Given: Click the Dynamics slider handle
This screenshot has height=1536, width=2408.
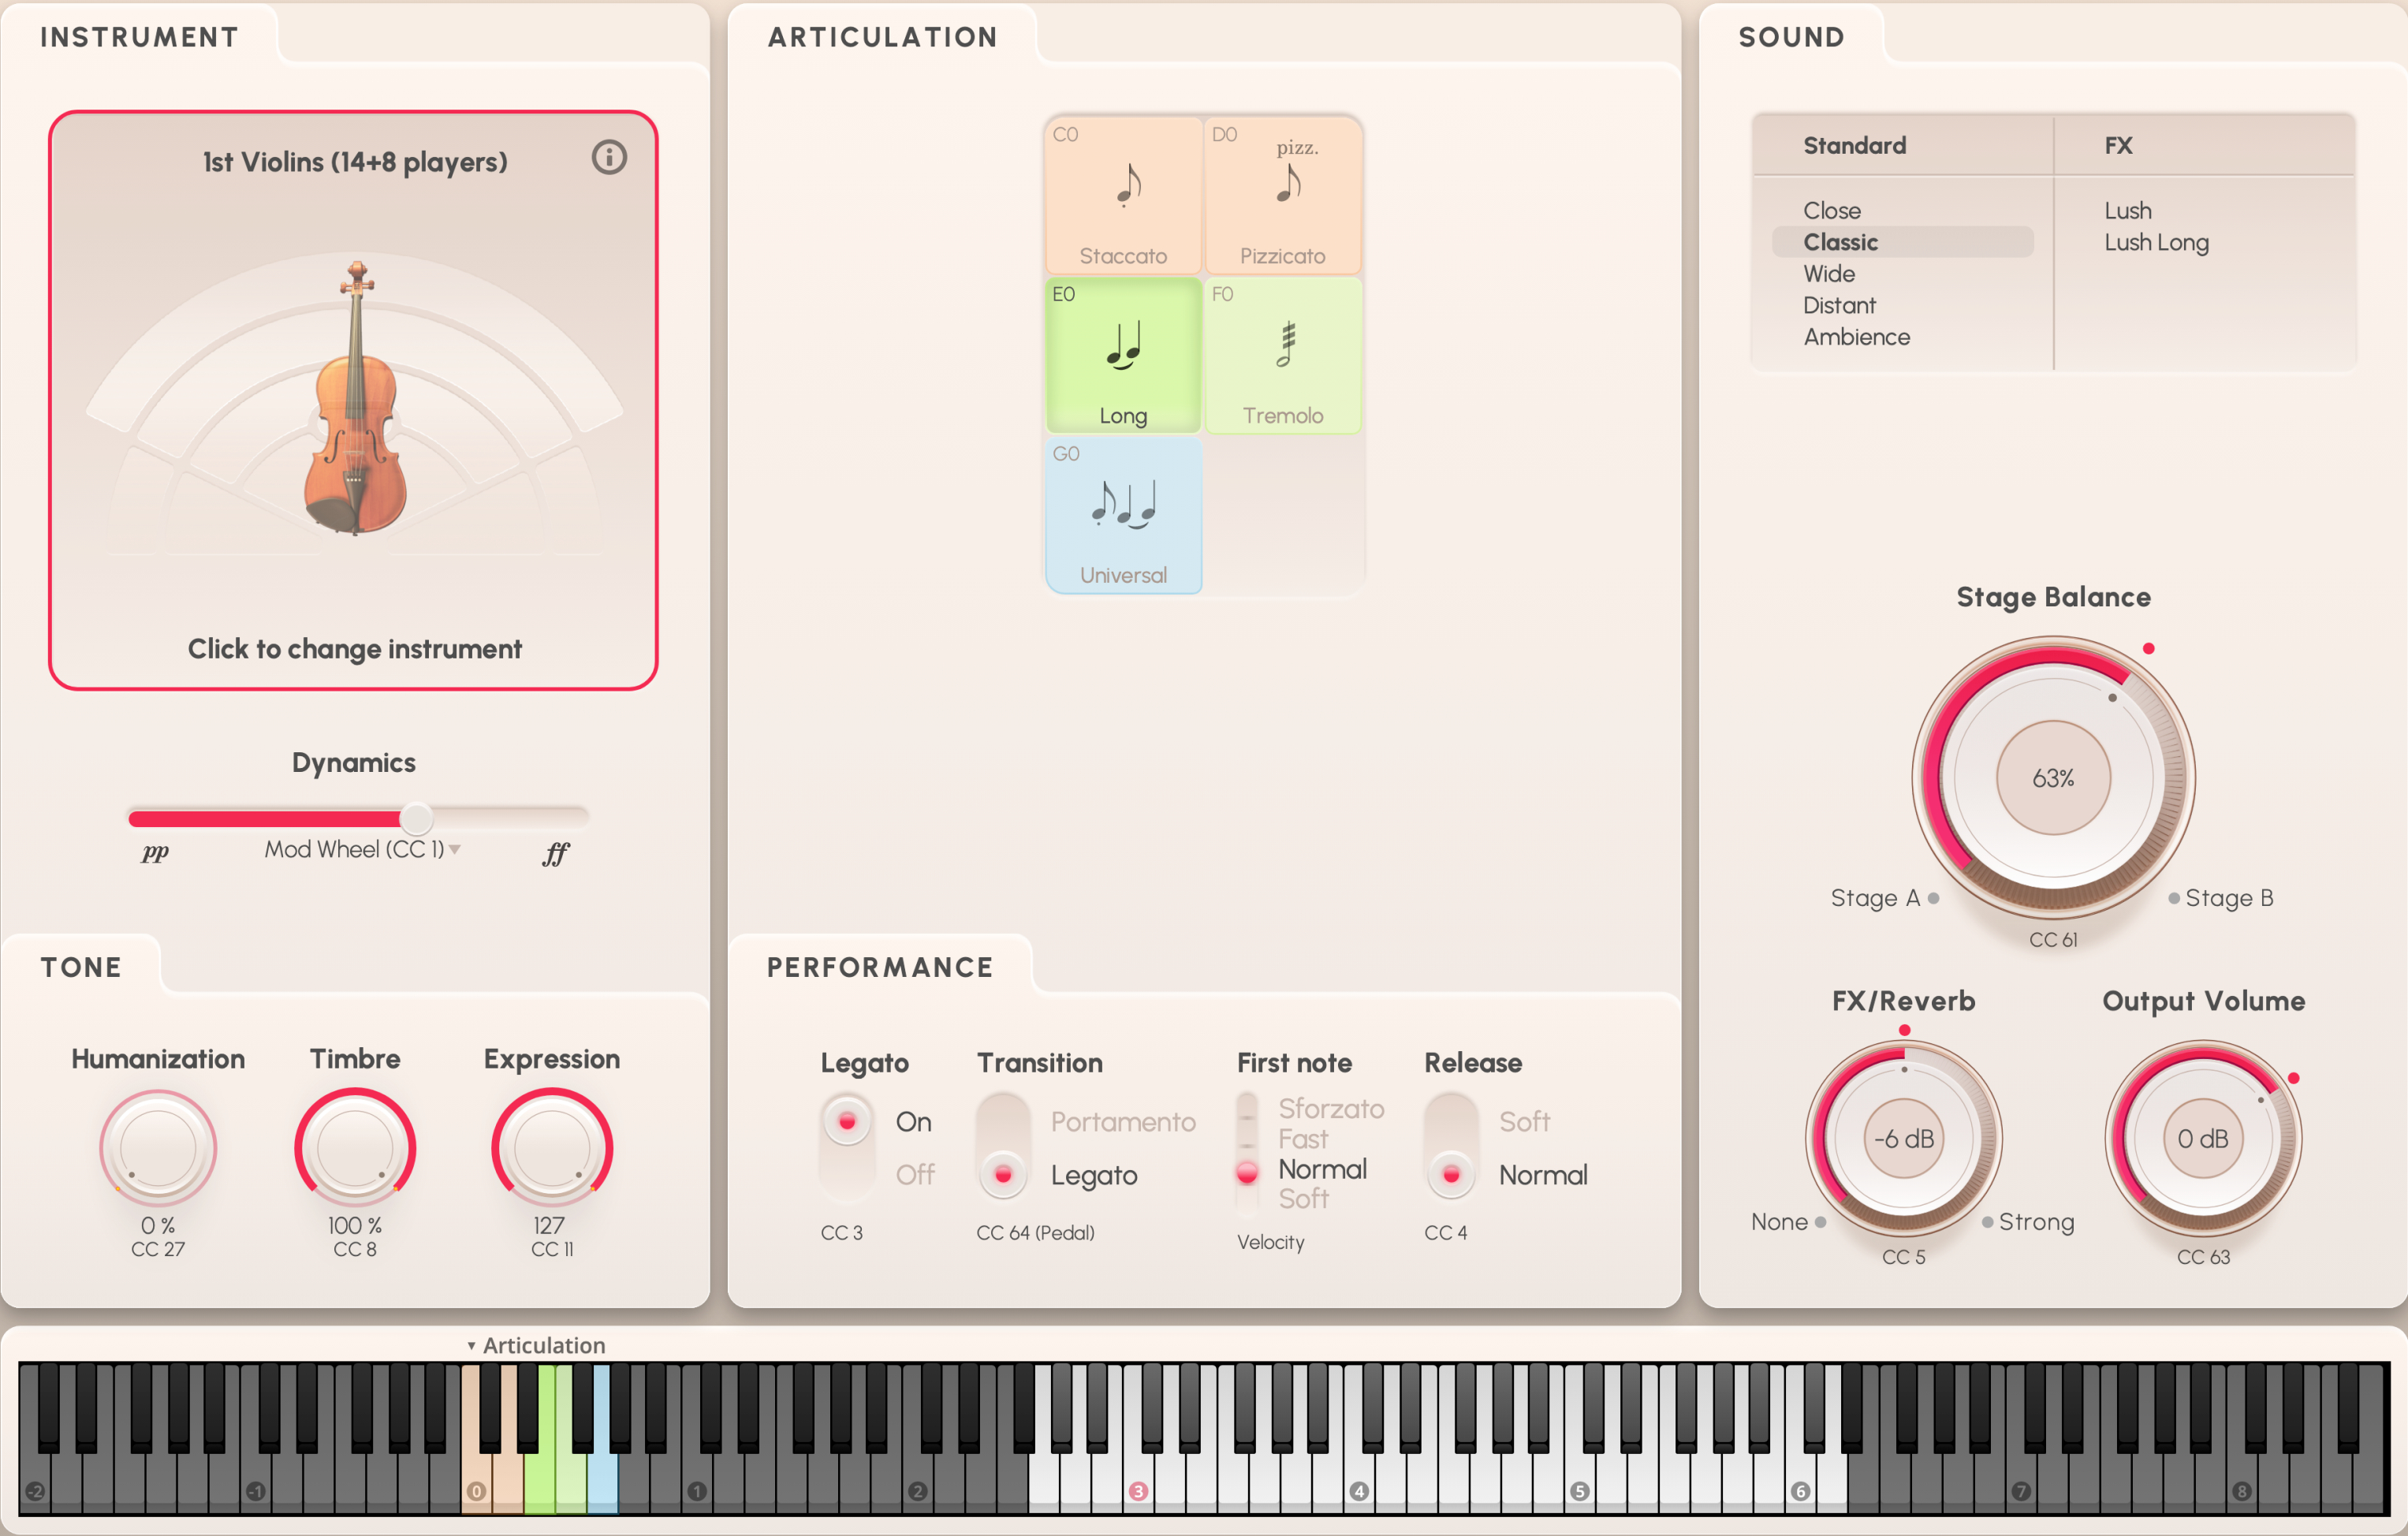Looking at the screenshot, I should click(416, 818).
